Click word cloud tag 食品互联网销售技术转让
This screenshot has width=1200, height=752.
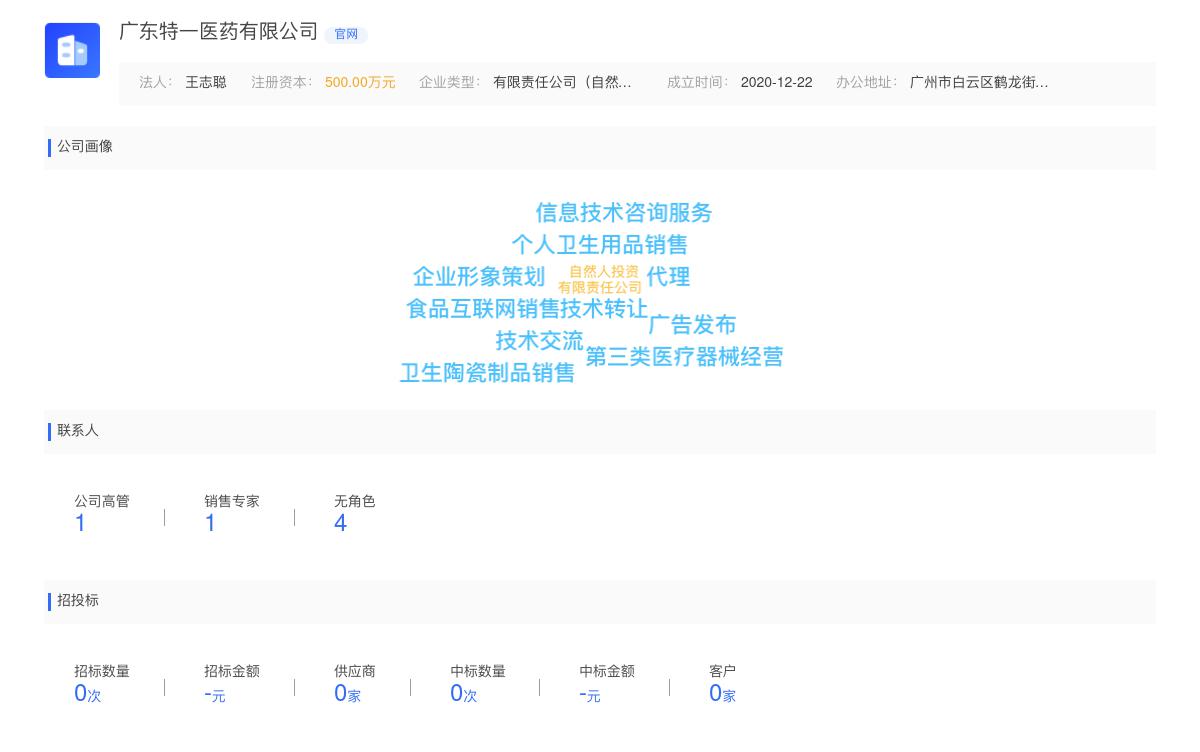click(x=527, y=309)
